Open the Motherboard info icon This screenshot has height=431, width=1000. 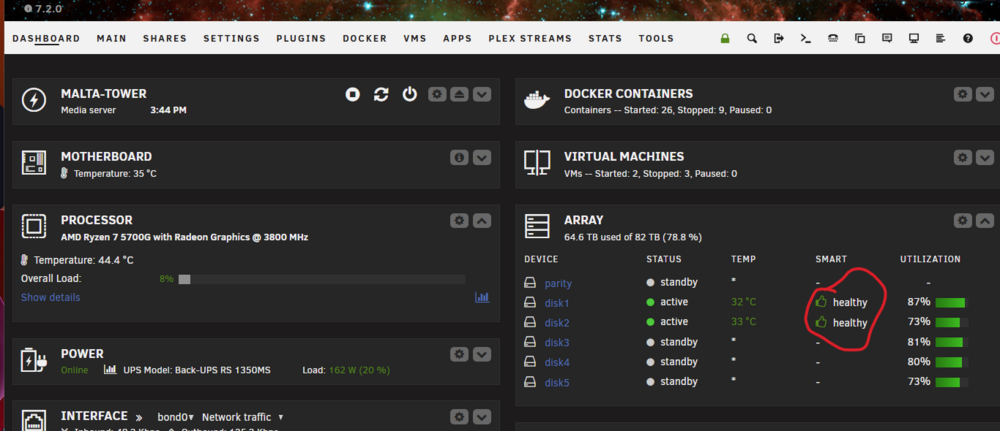click(x=459, y=157)
